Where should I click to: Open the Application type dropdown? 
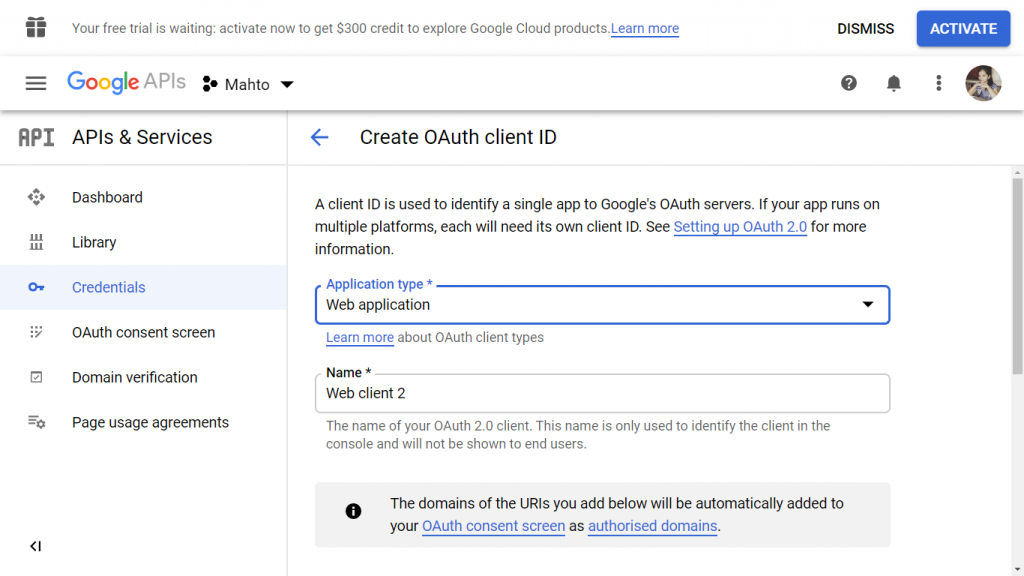tap(602, 304)
